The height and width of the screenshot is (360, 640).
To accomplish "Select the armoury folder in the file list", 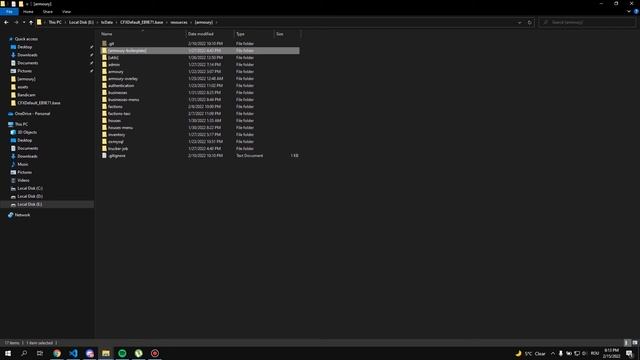I will (200, 71).
